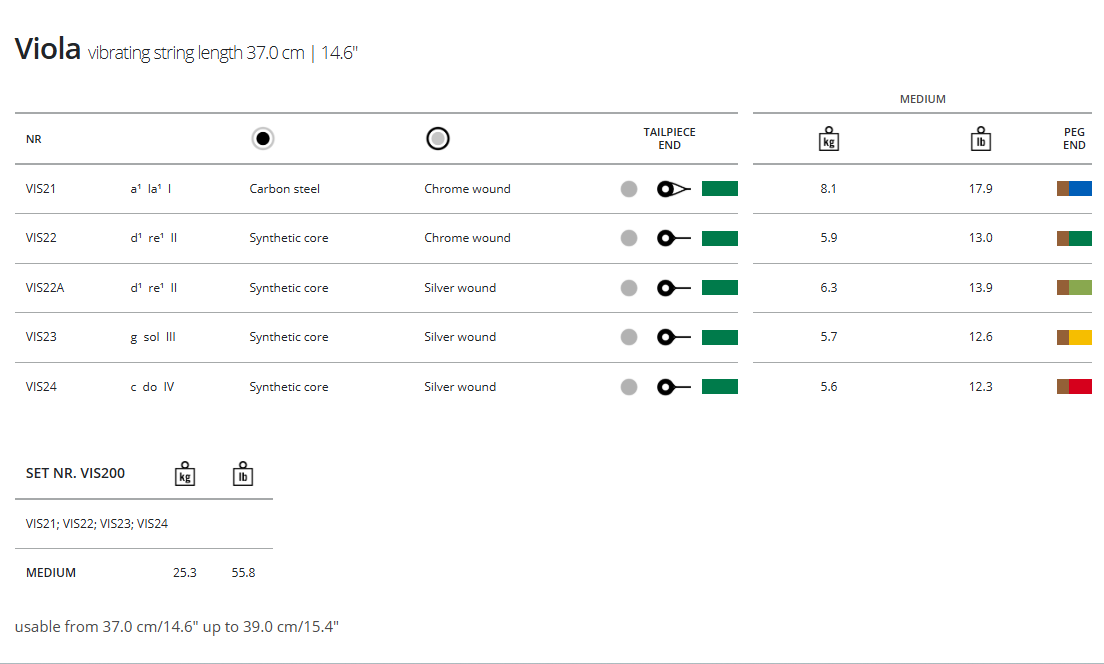
Task: Click the loop end icon in VIS21 row
Action: 674,189
